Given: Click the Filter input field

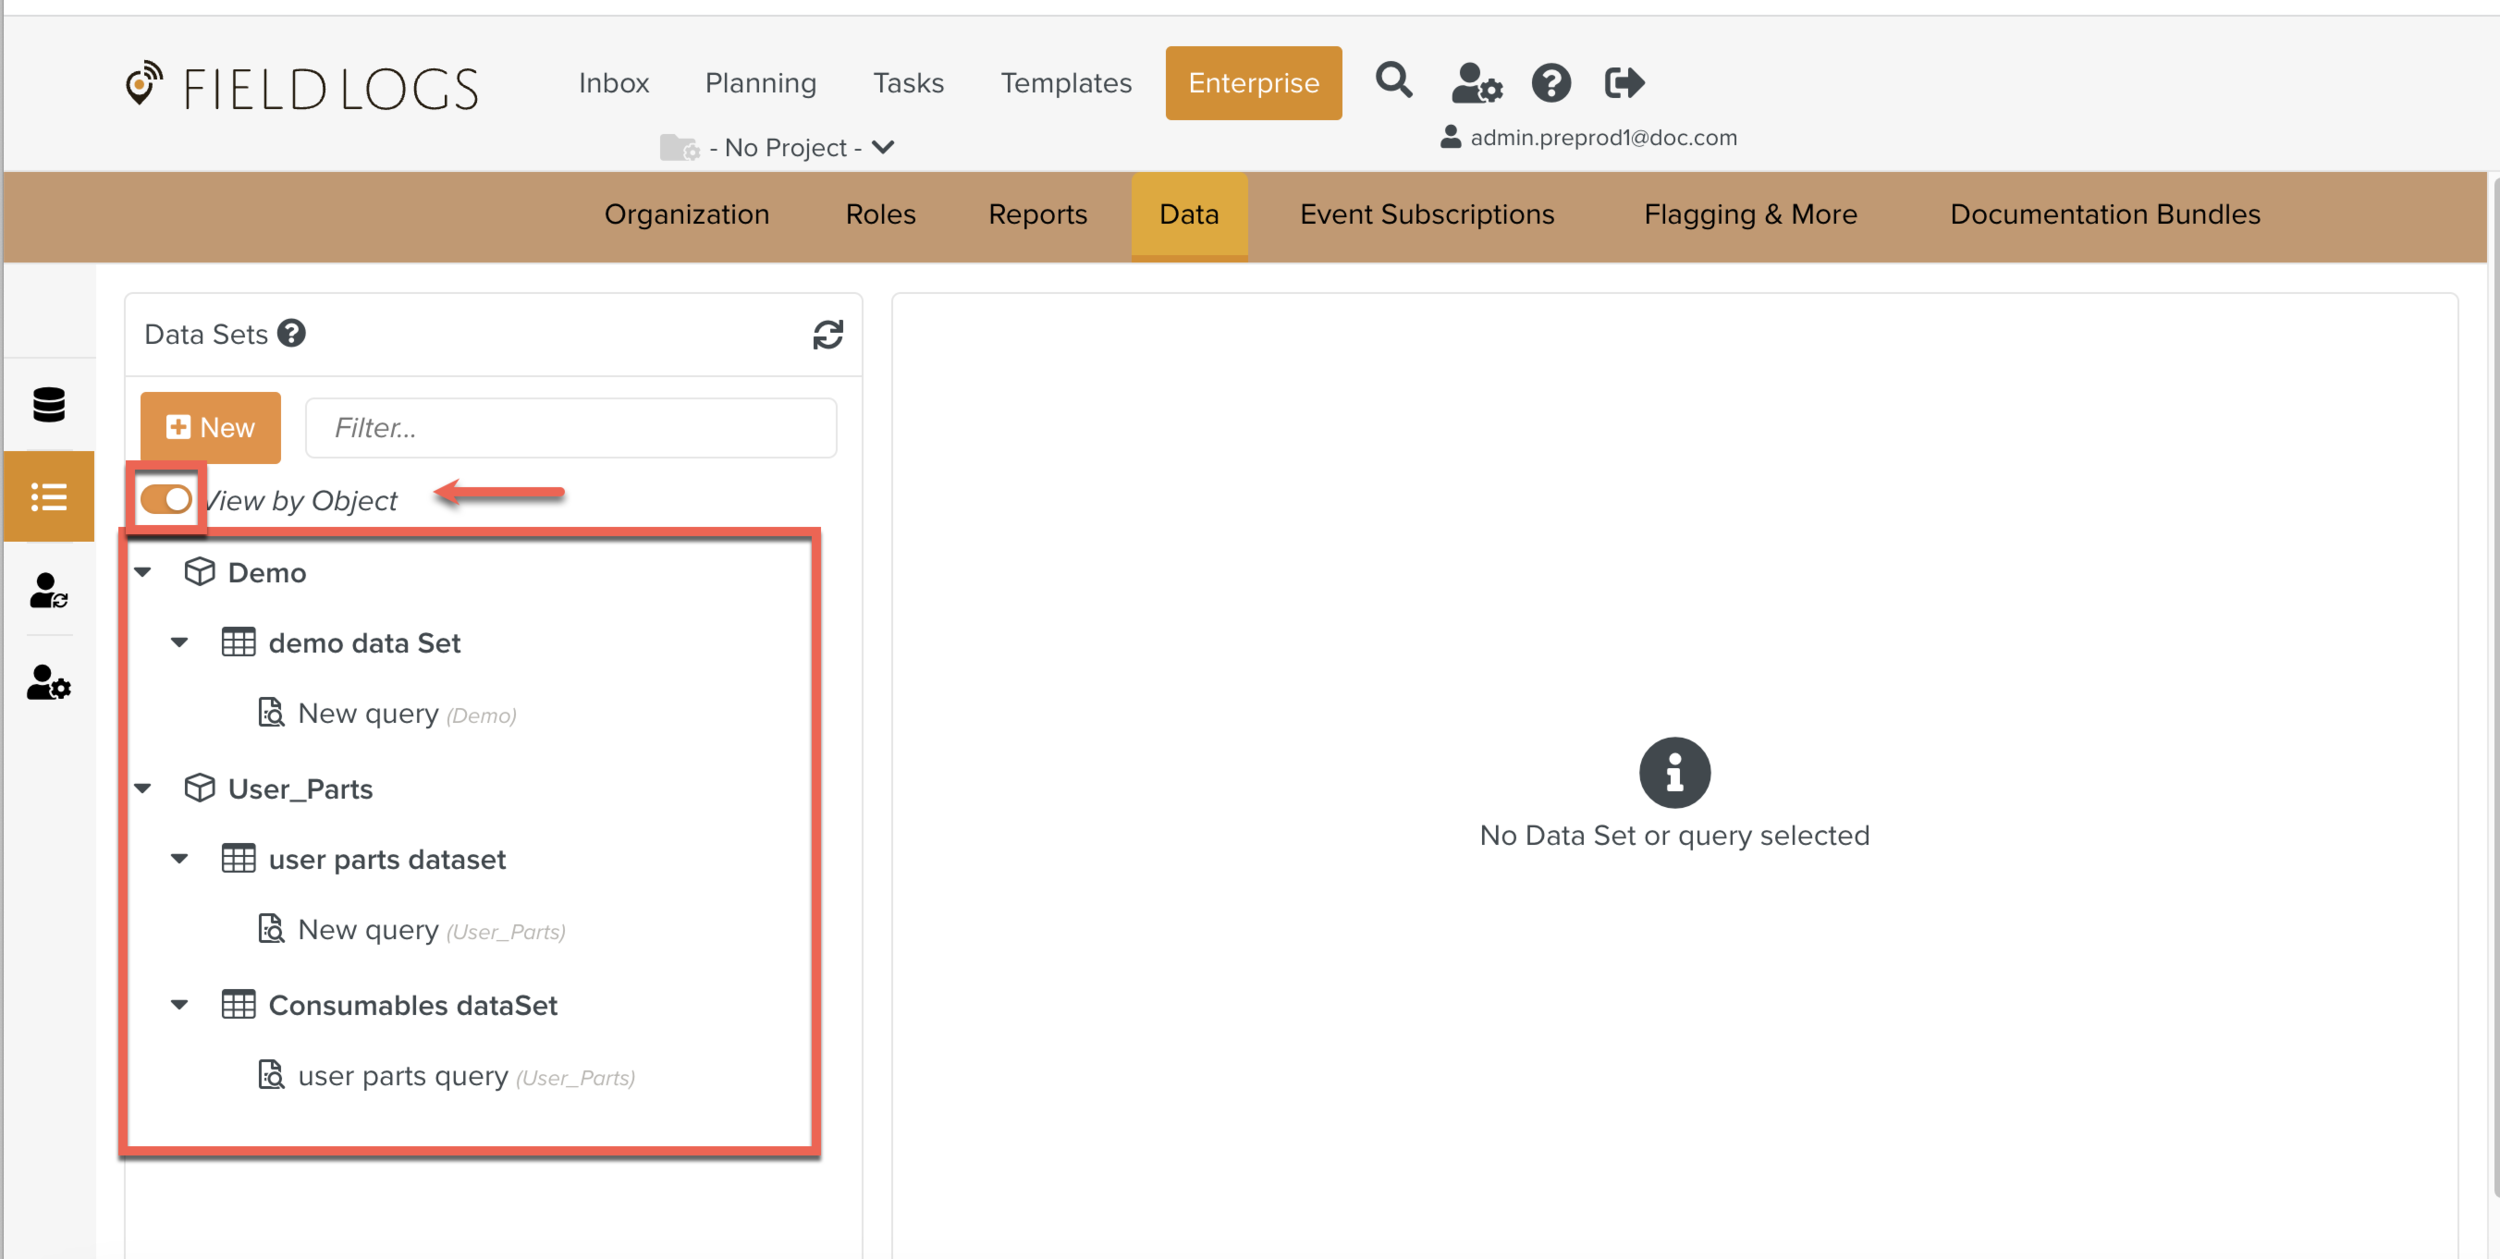Looking at the screenshot, I should point(570,428).
